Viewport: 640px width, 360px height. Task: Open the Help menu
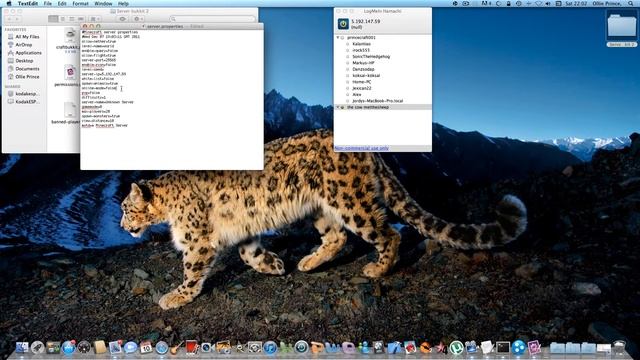(x=123, y=3)
